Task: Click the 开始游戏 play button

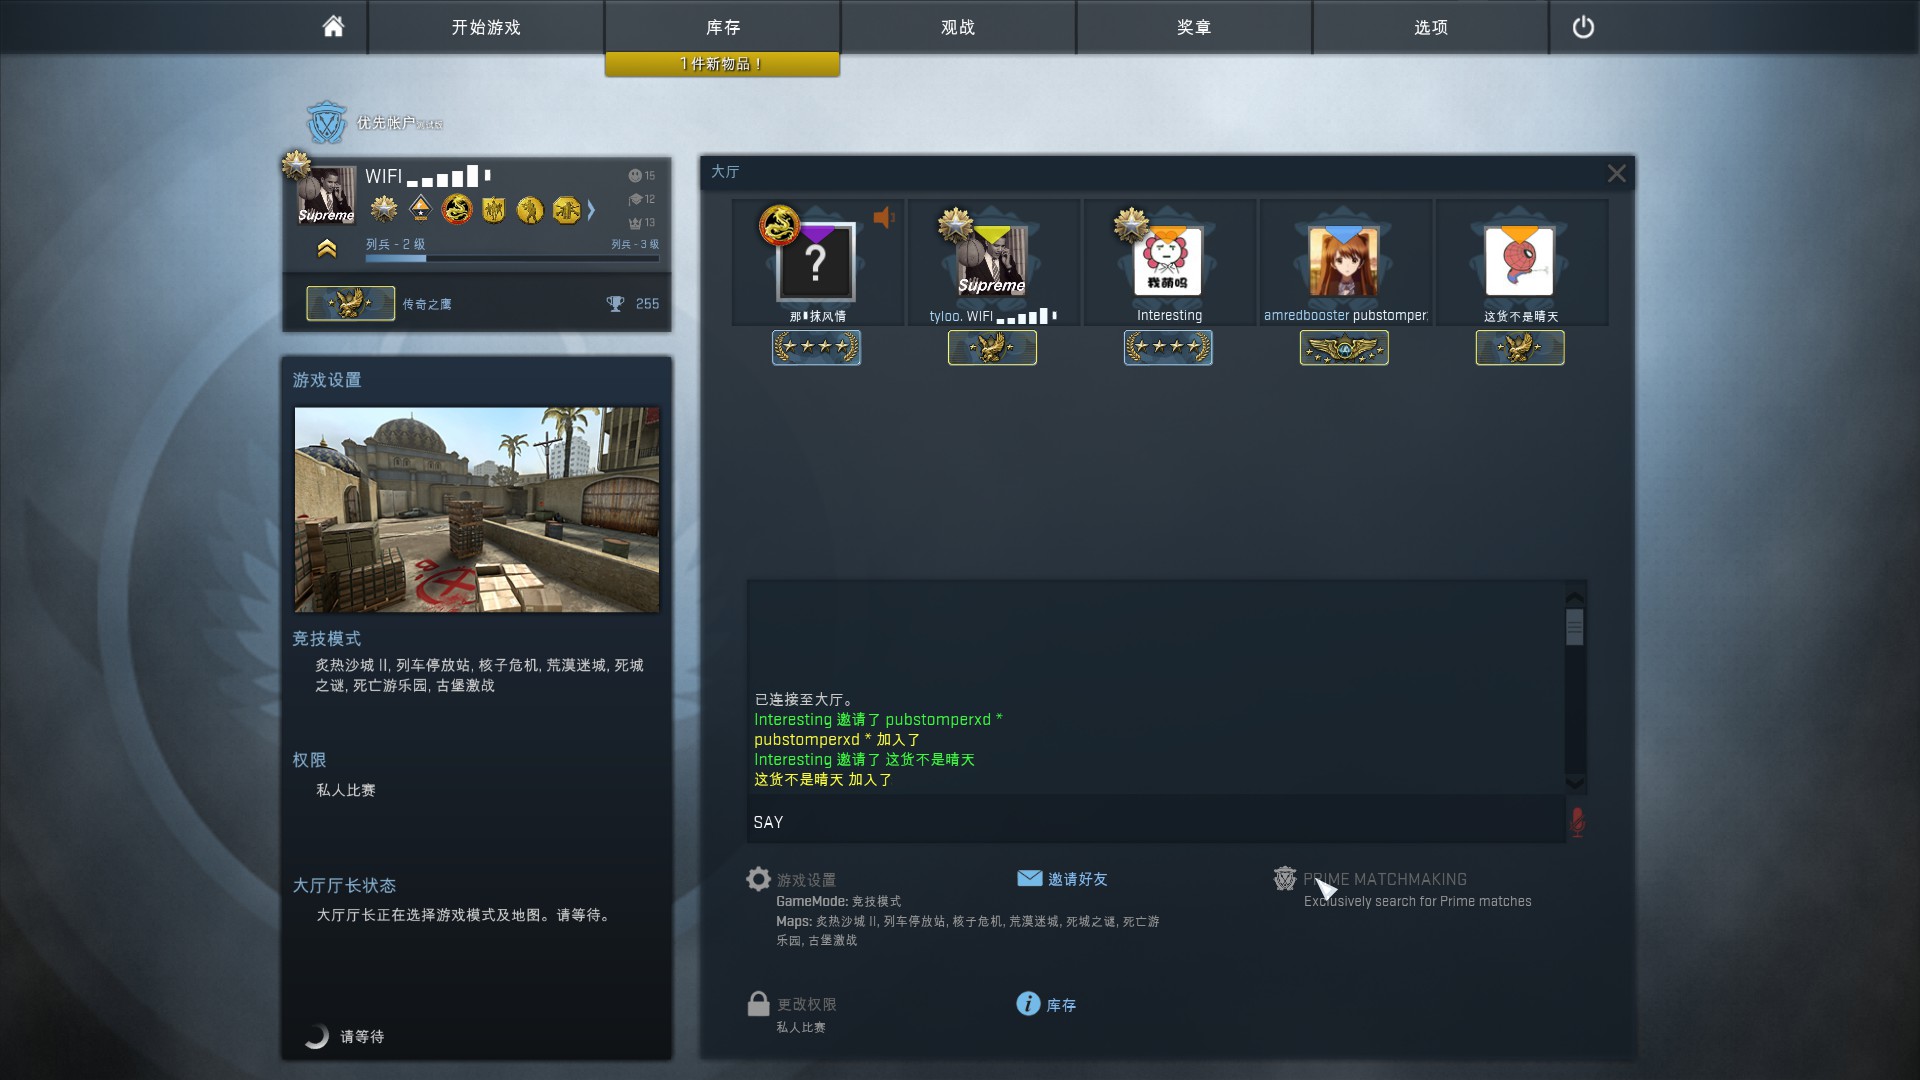Action: pos(486,27)
